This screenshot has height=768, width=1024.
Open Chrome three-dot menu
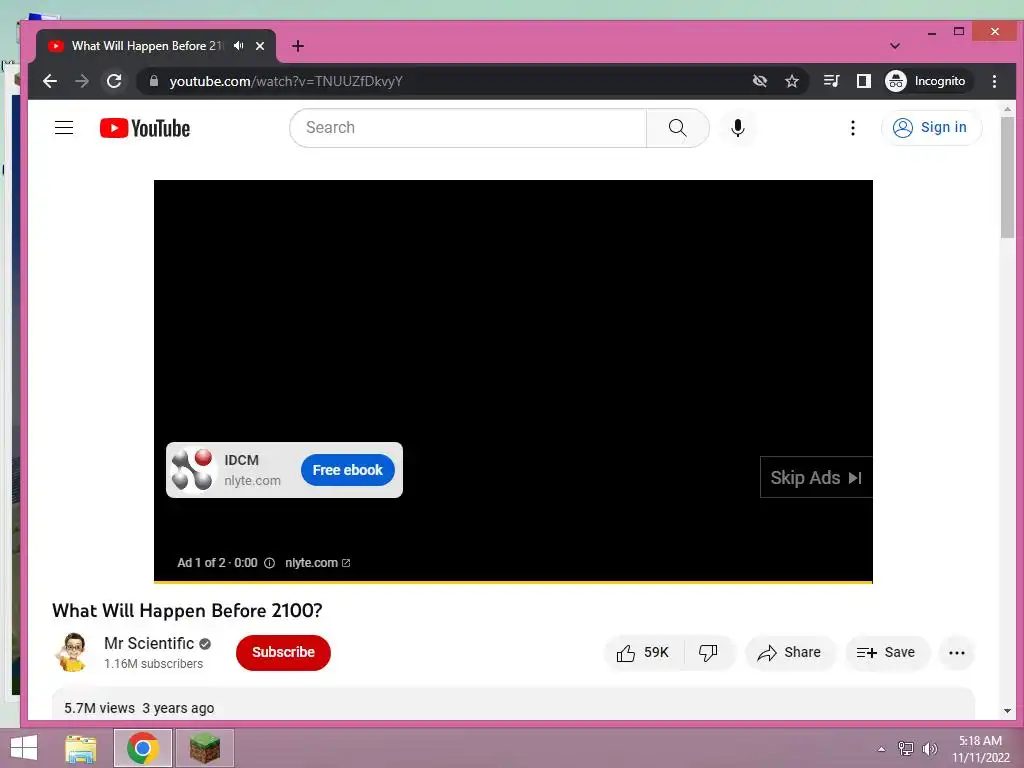(994, 81)
